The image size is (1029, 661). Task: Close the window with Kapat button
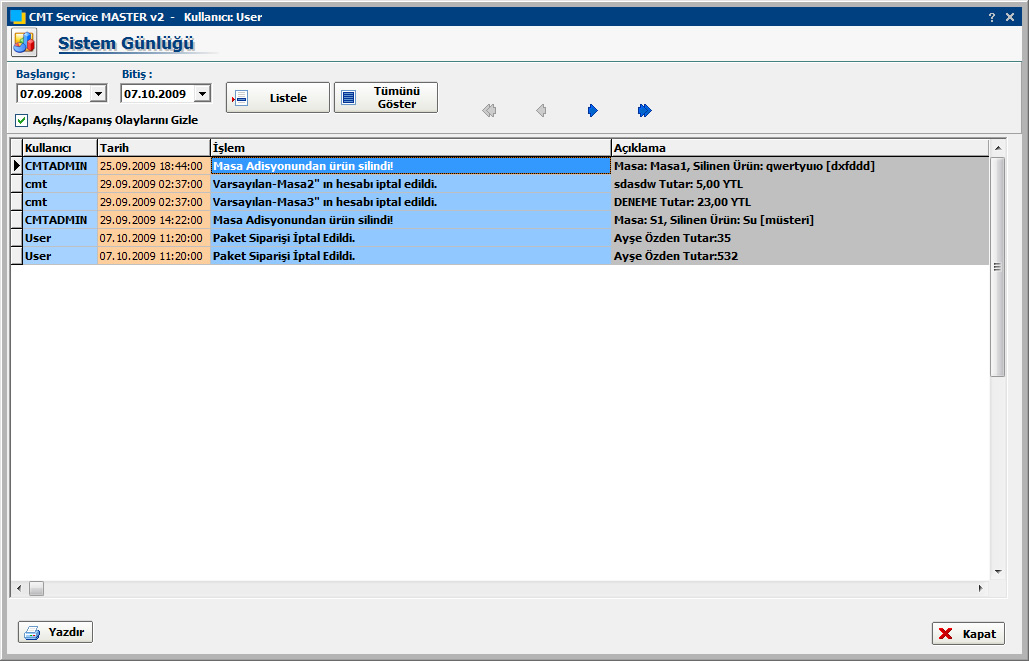(x=967, y=634)
